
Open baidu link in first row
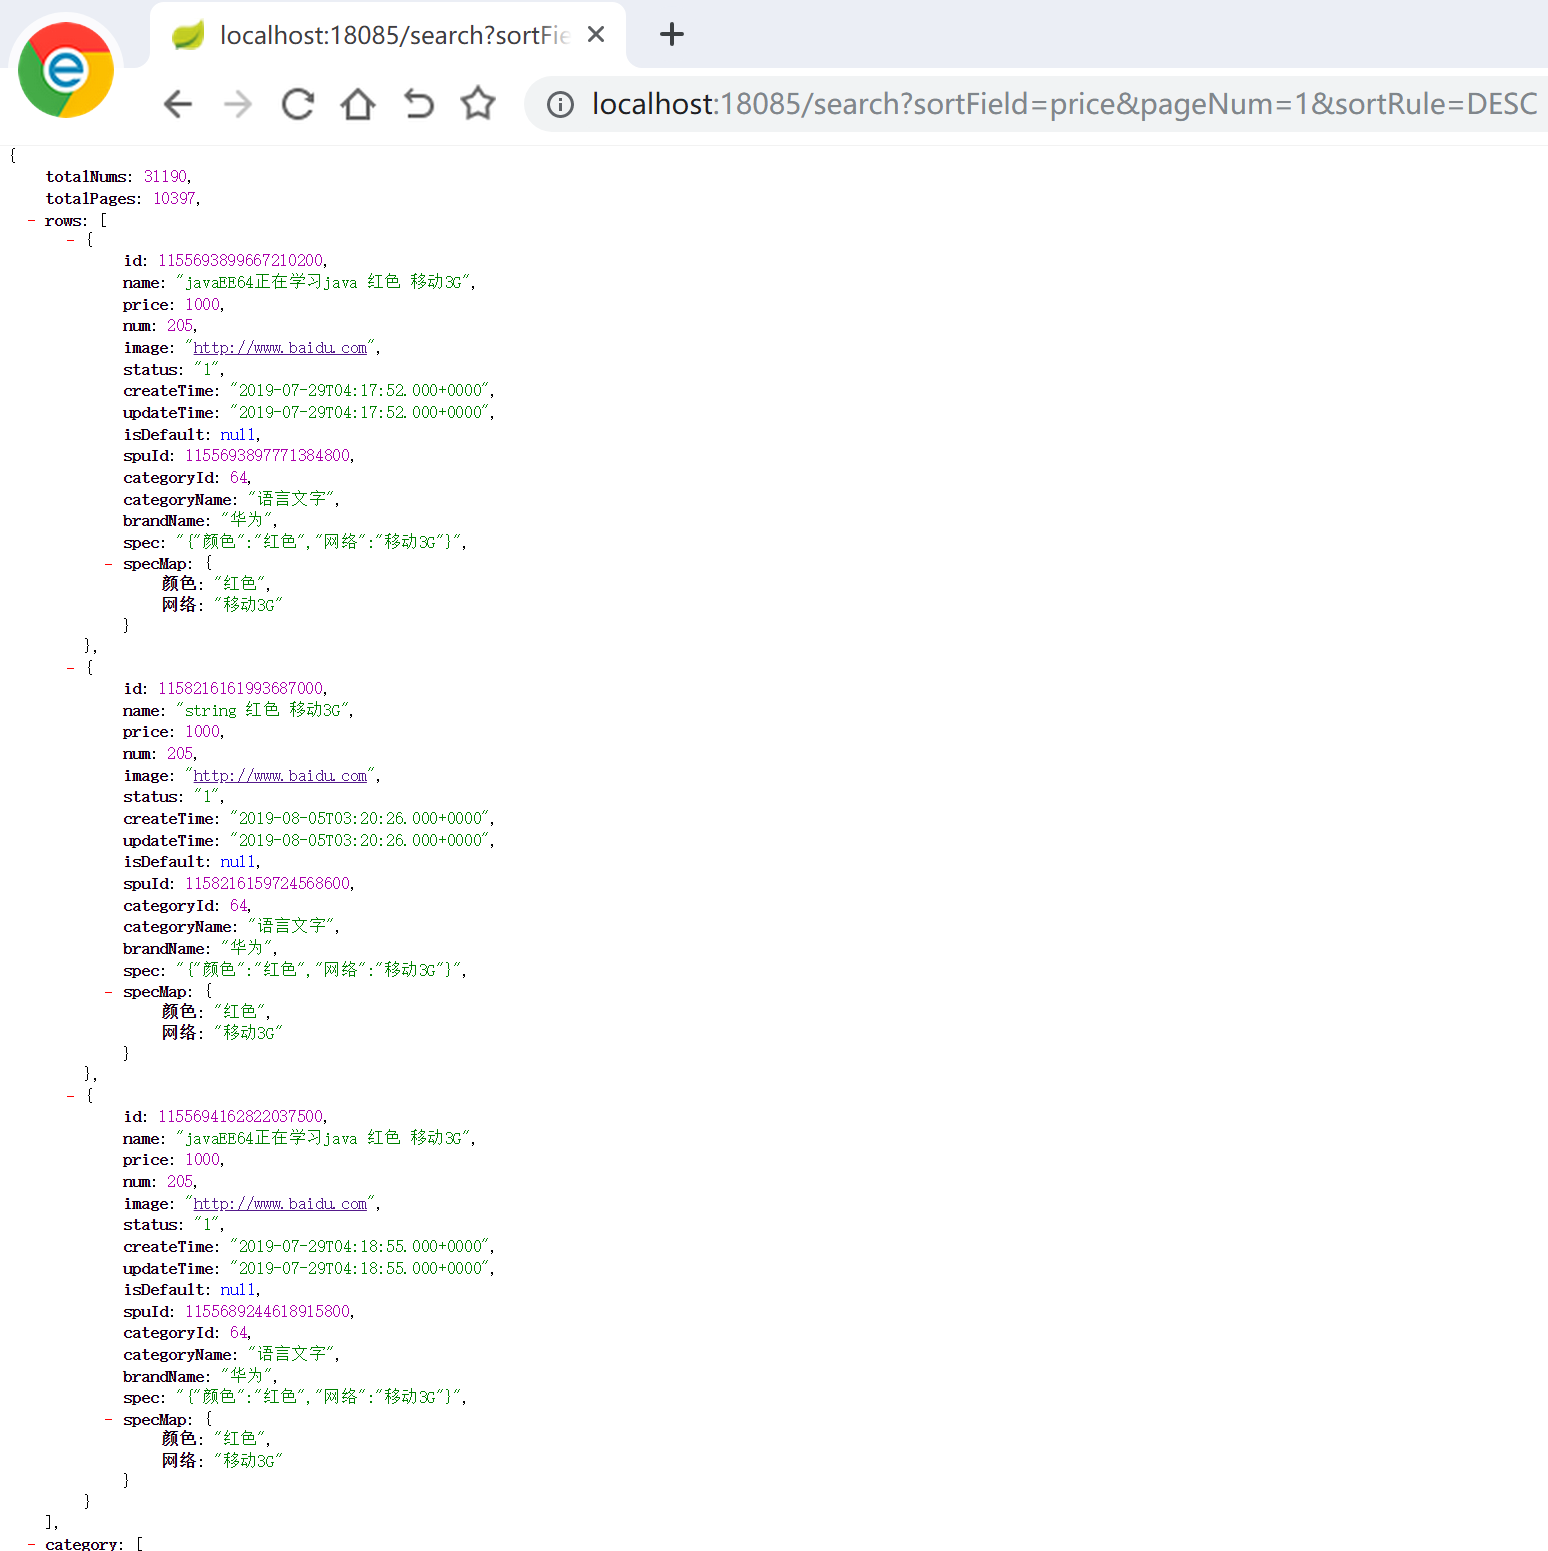(280, 348)
